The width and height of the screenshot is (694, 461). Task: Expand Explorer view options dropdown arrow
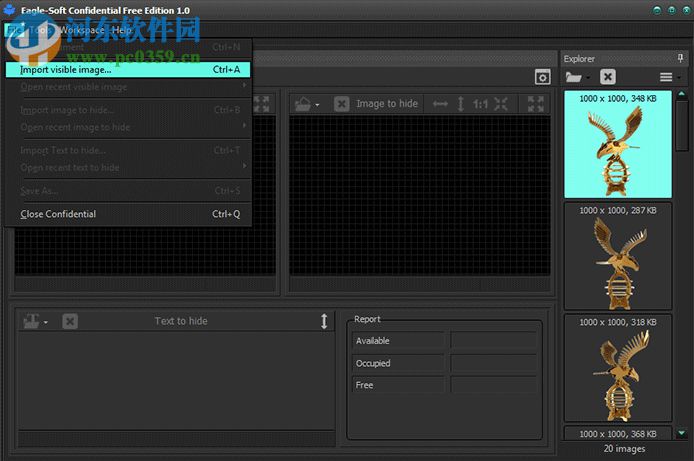point(679,78)
